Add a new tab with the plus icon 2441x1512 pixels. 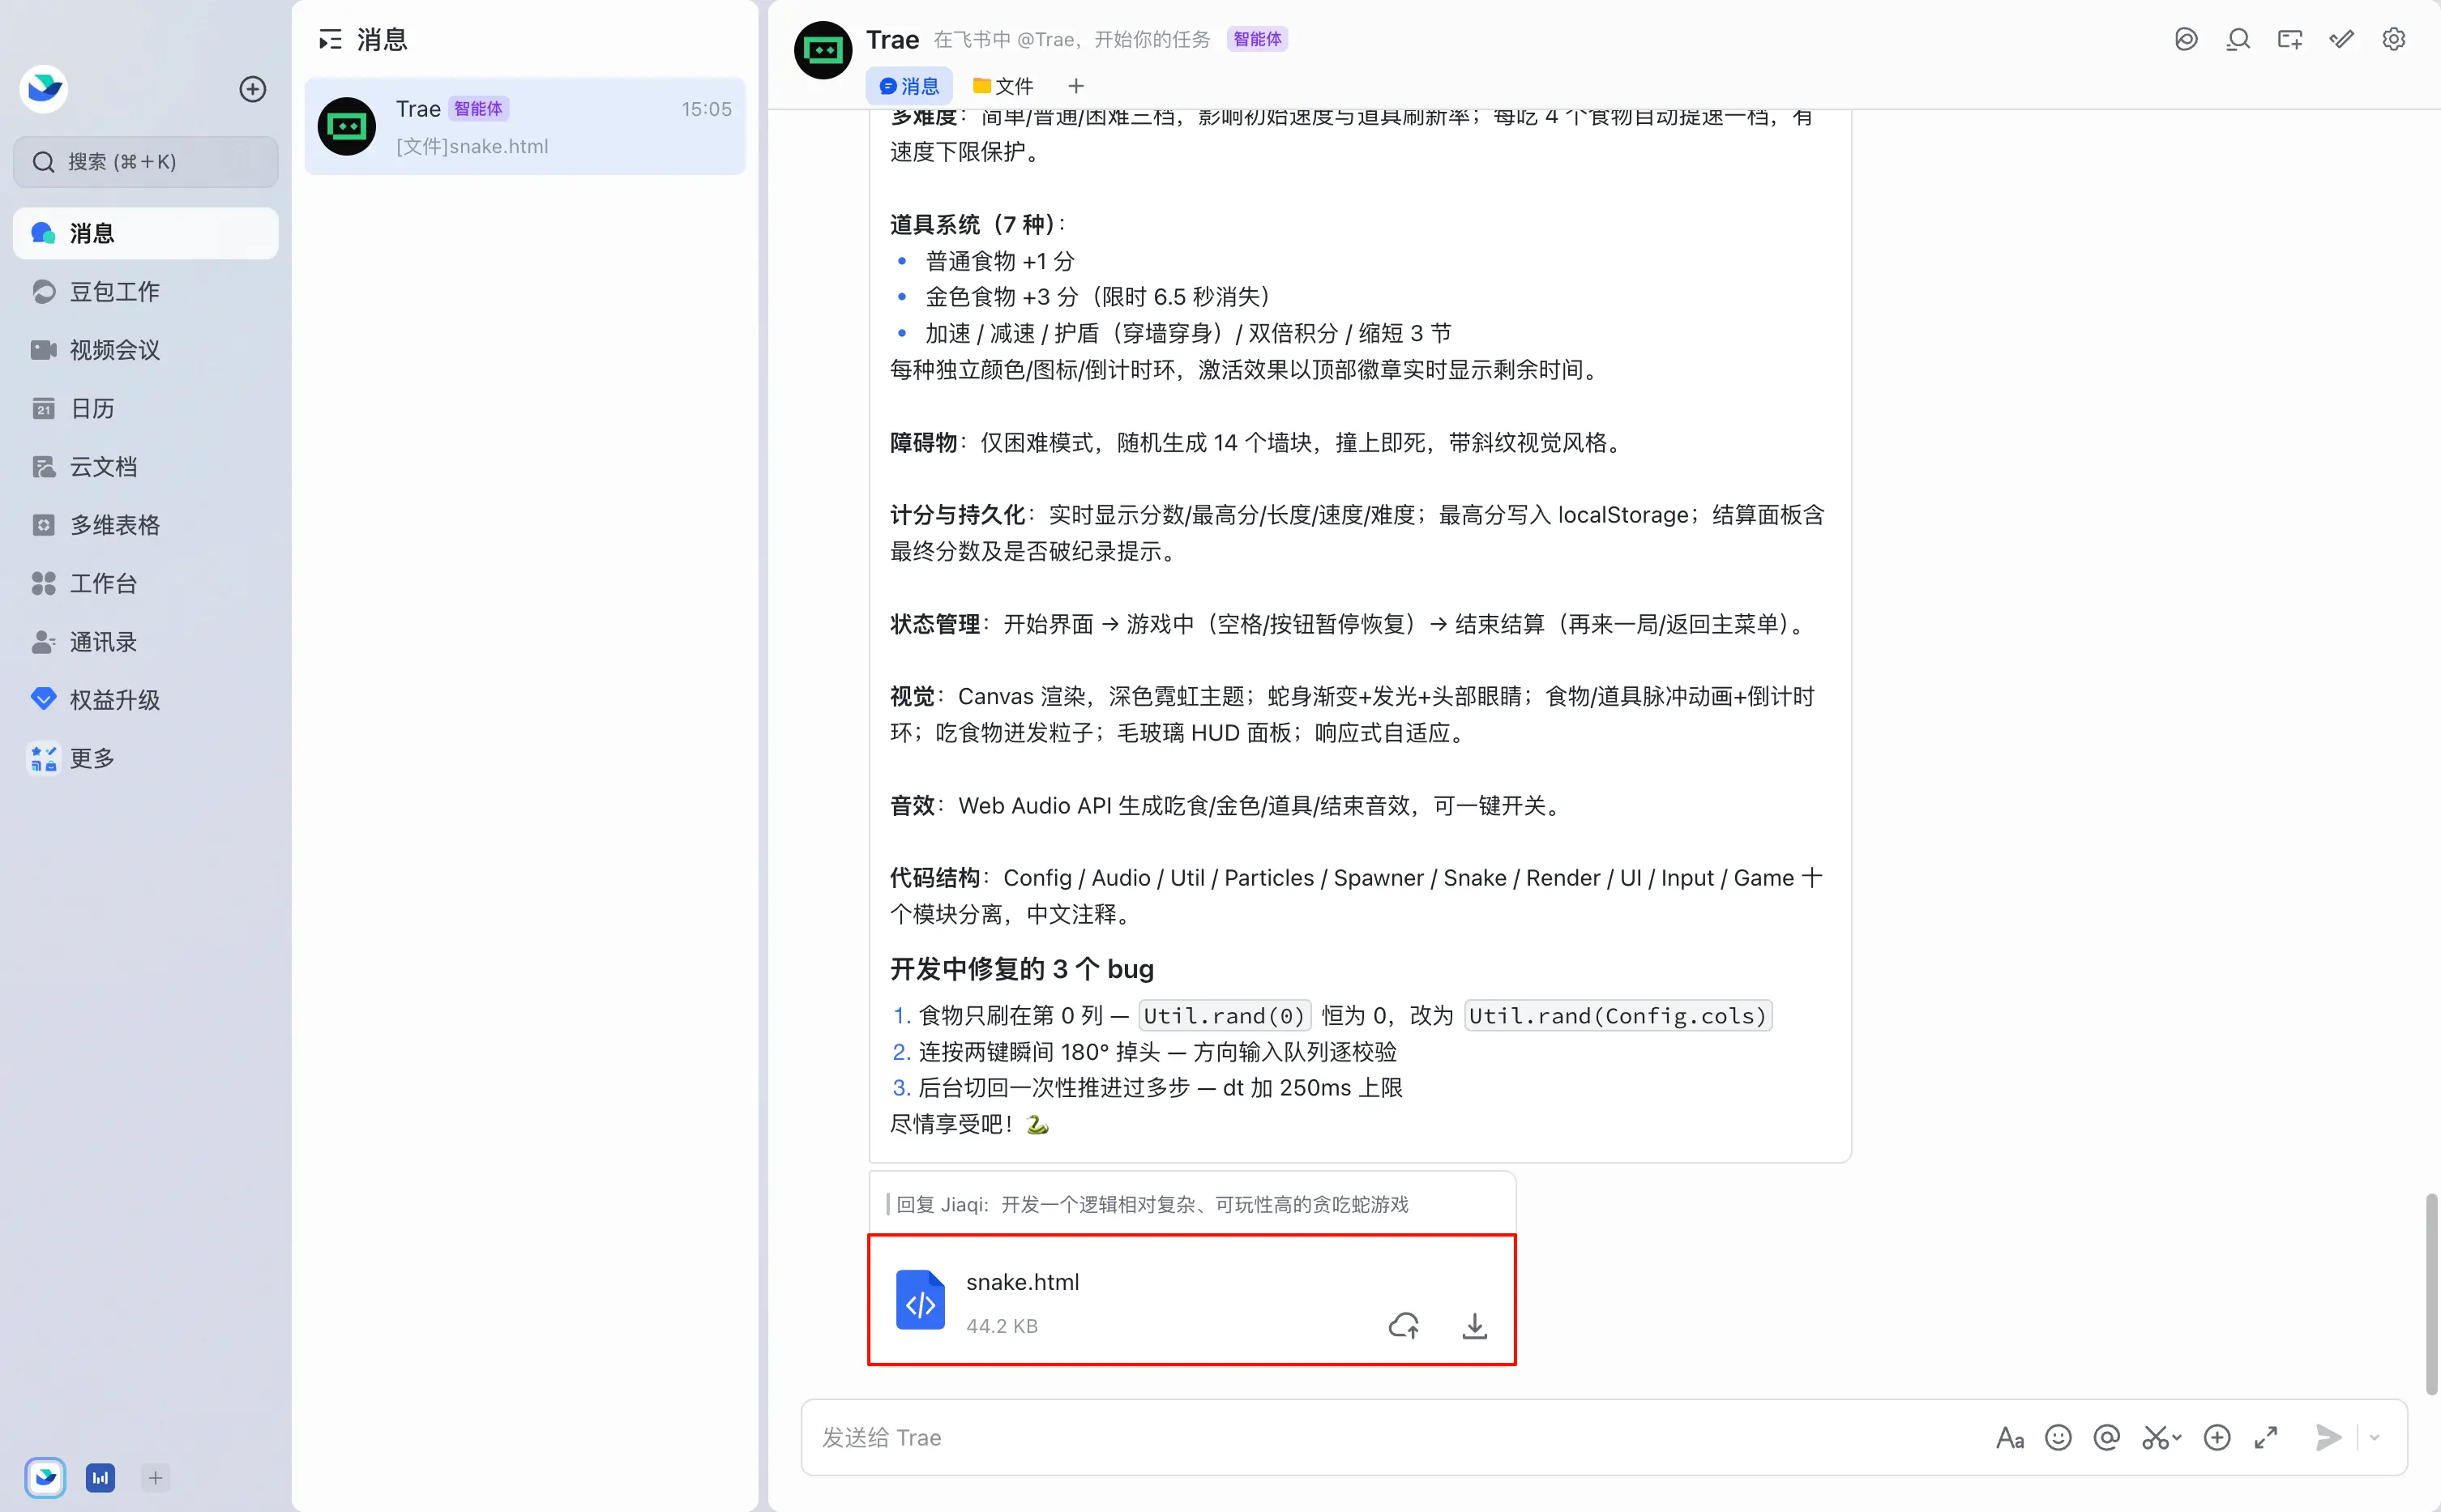1076,86
